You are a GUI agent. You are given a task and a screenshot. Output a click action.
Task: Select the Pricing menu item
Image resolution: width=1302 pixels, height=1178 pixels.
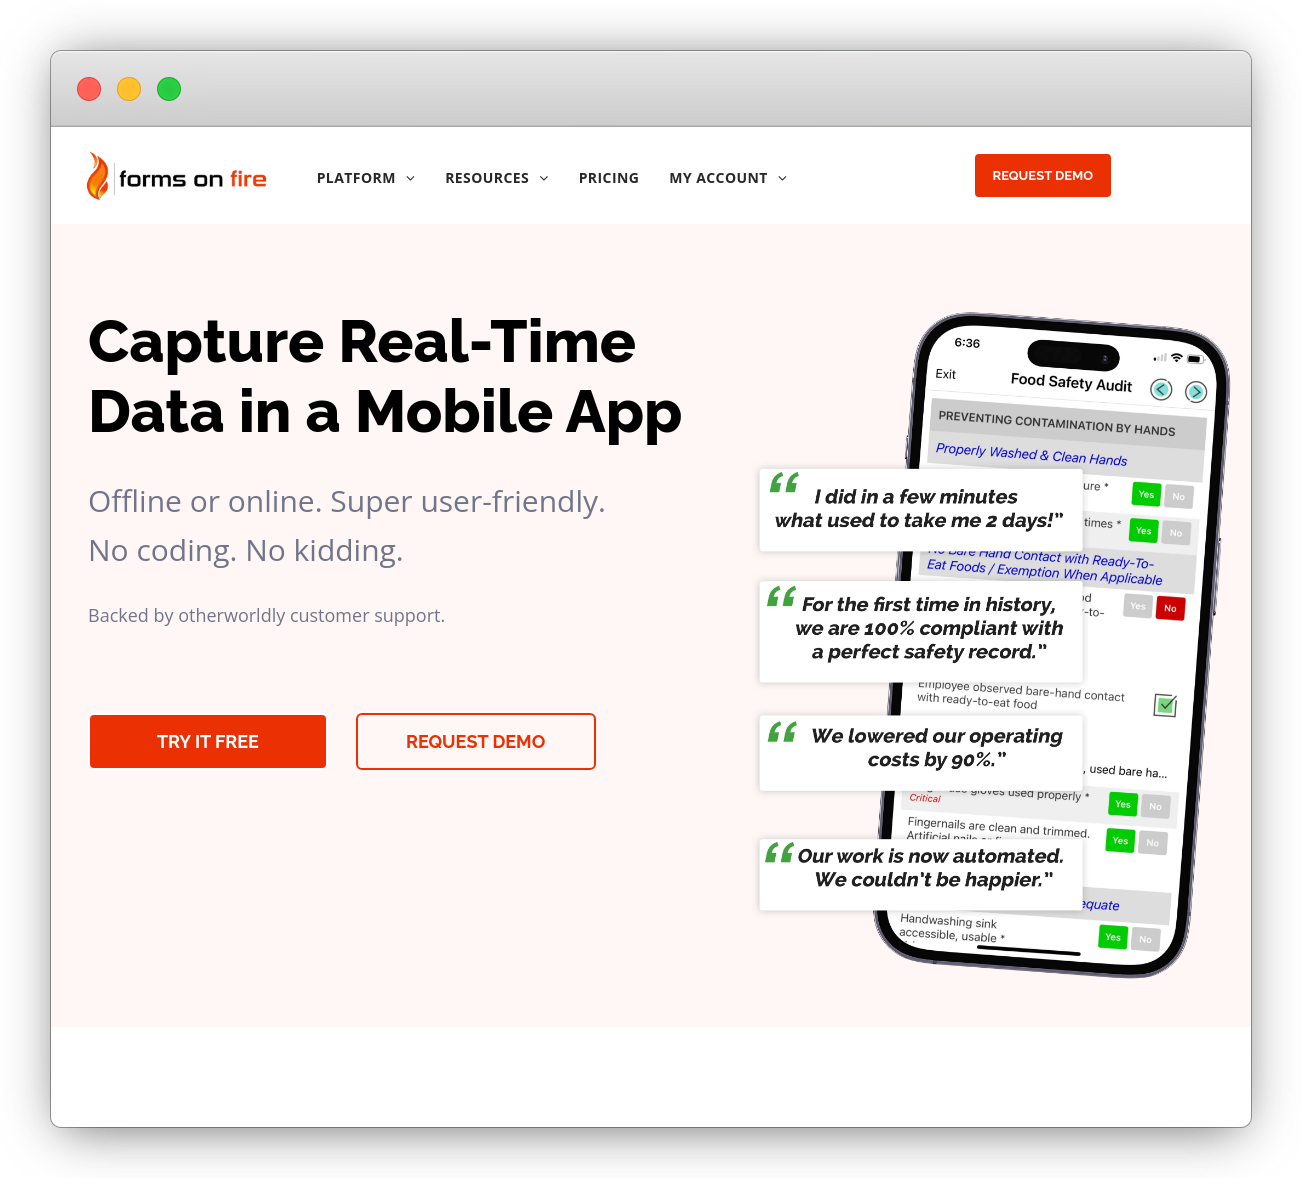(609, 177)
